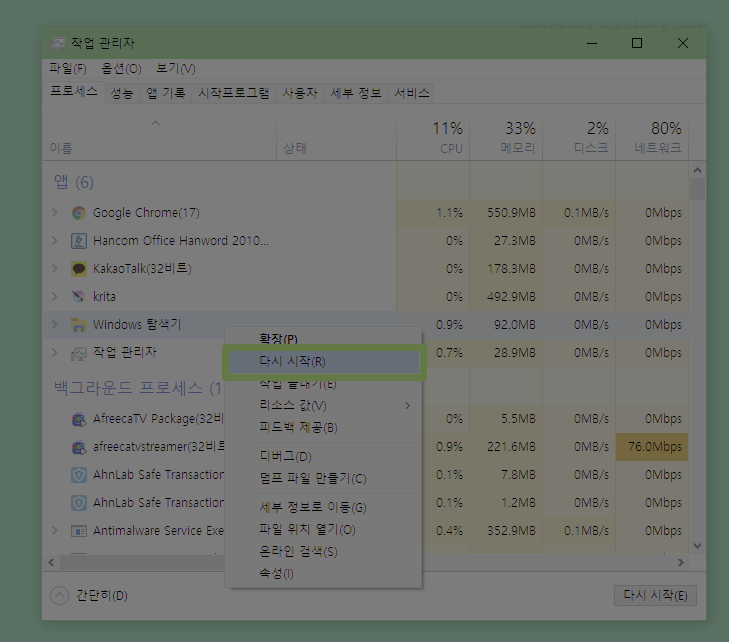
Task: Click the afreecatvstreamer icon
Action: tap(79, 447)
